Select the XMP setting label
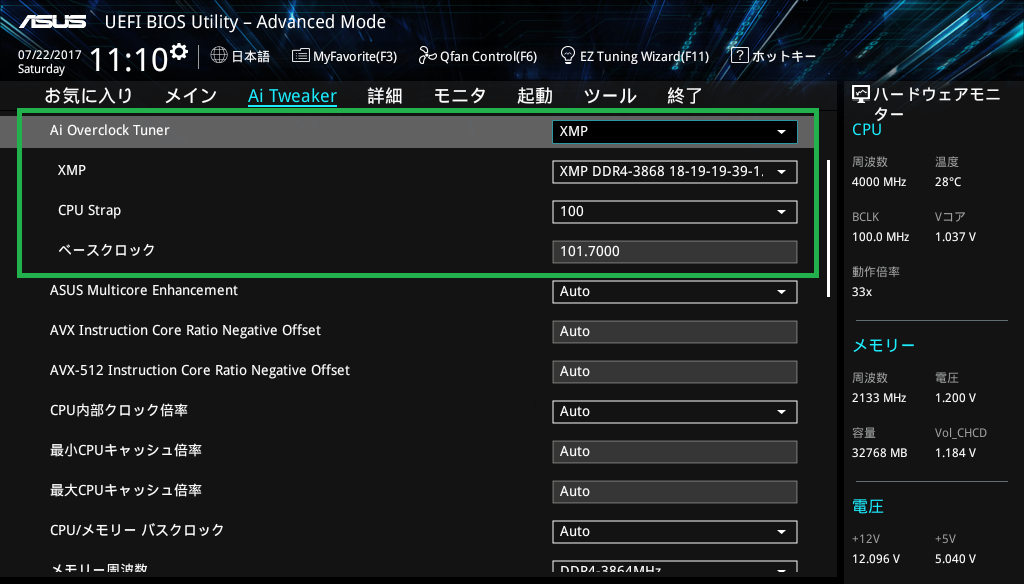 72,170
